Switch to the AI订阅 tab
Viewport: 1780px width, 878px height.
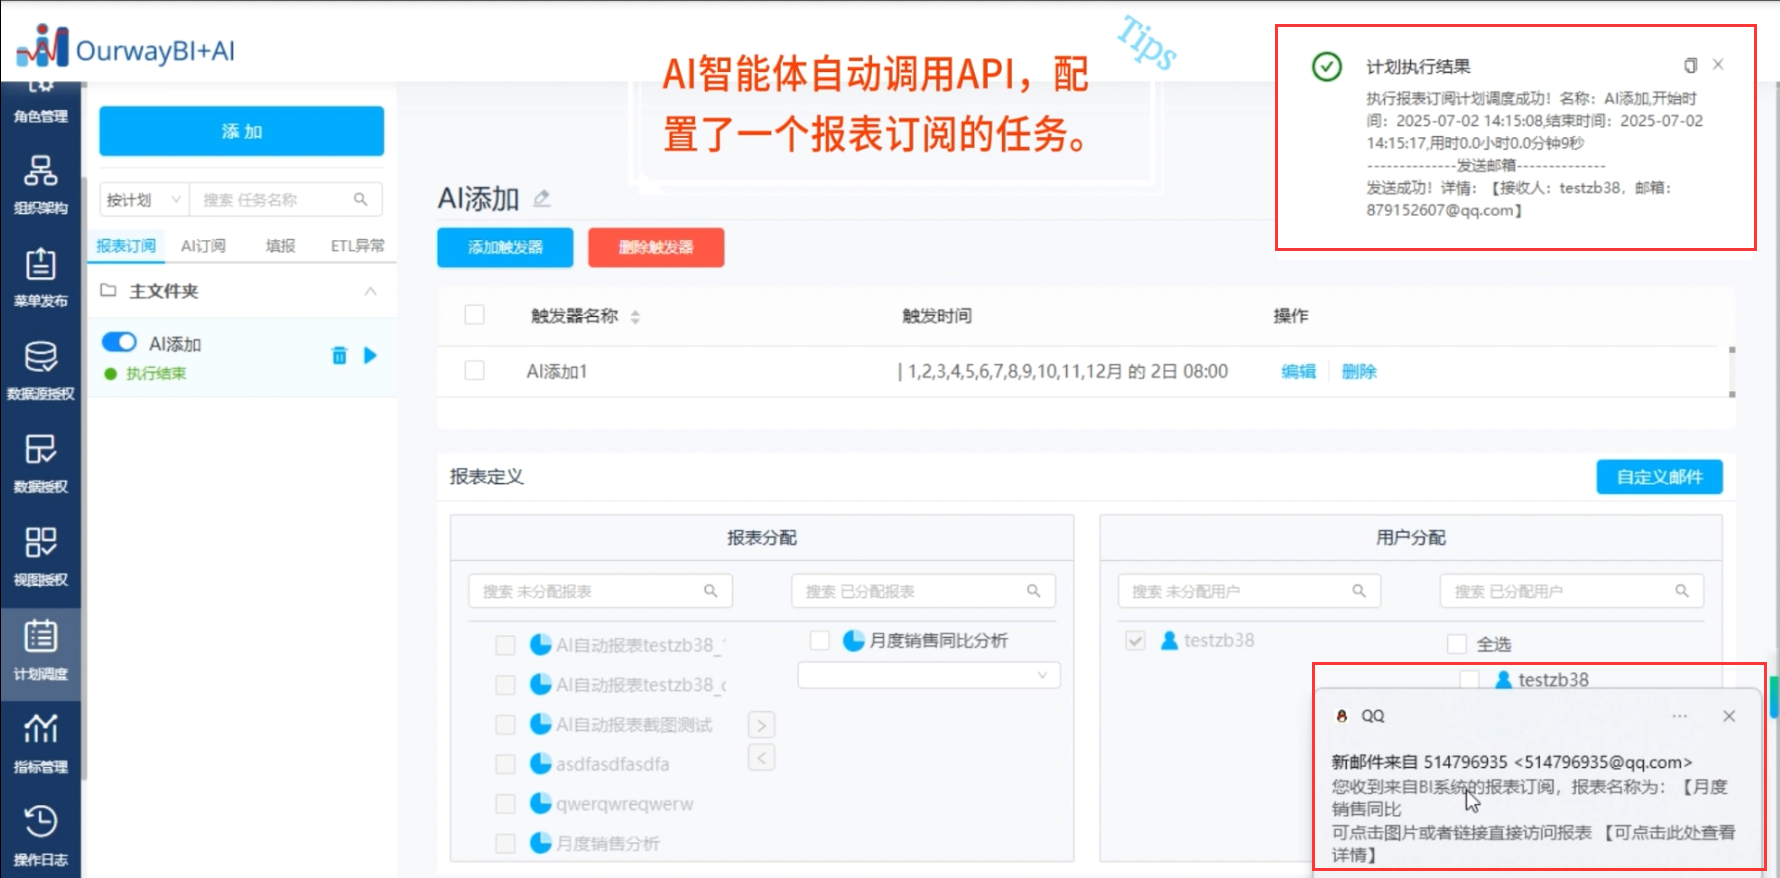(x=203, y=246)
